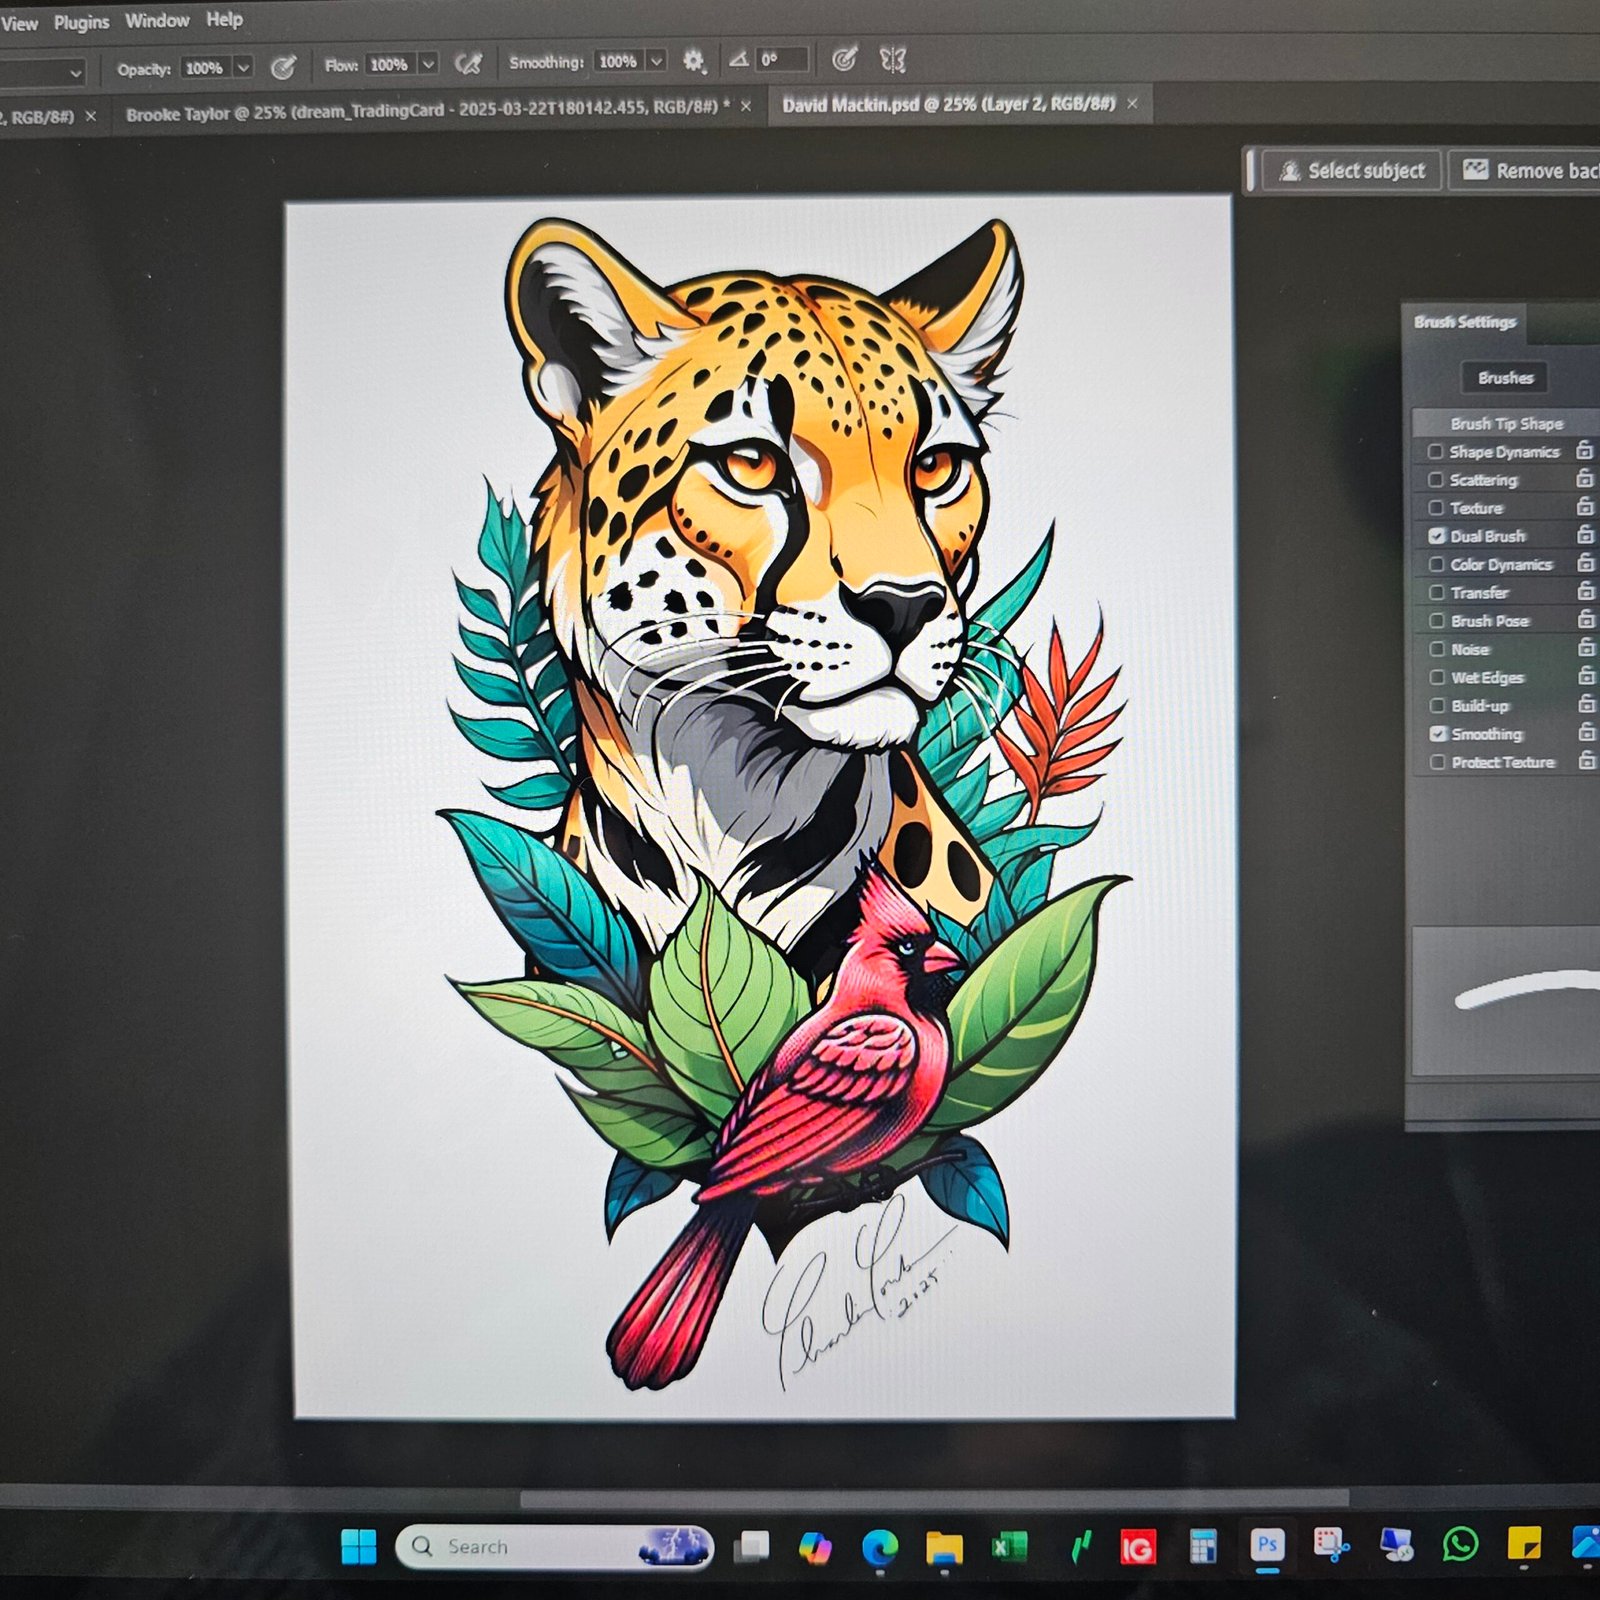
Task: Uncheck the Dual Brush checkbox
Action: (1437, 536)
